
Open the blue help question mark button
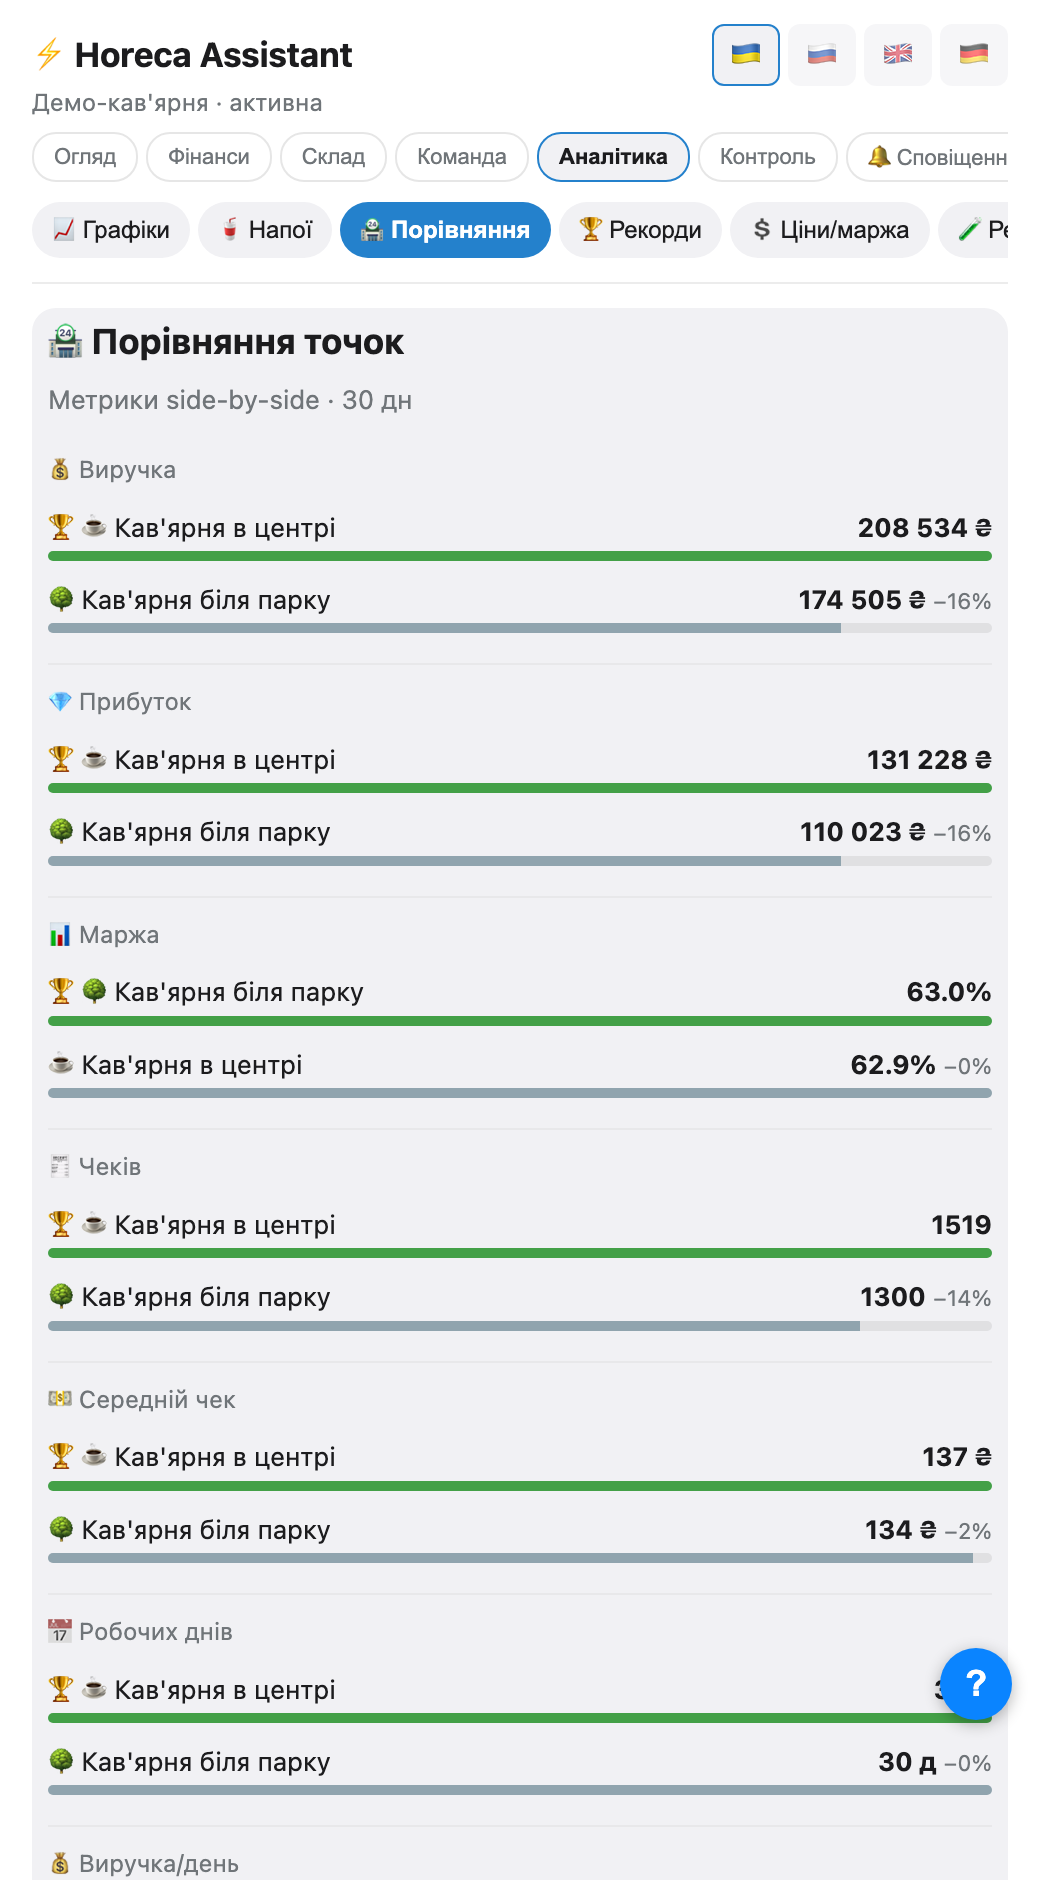pyautogui.click(x=976, y=1684)
